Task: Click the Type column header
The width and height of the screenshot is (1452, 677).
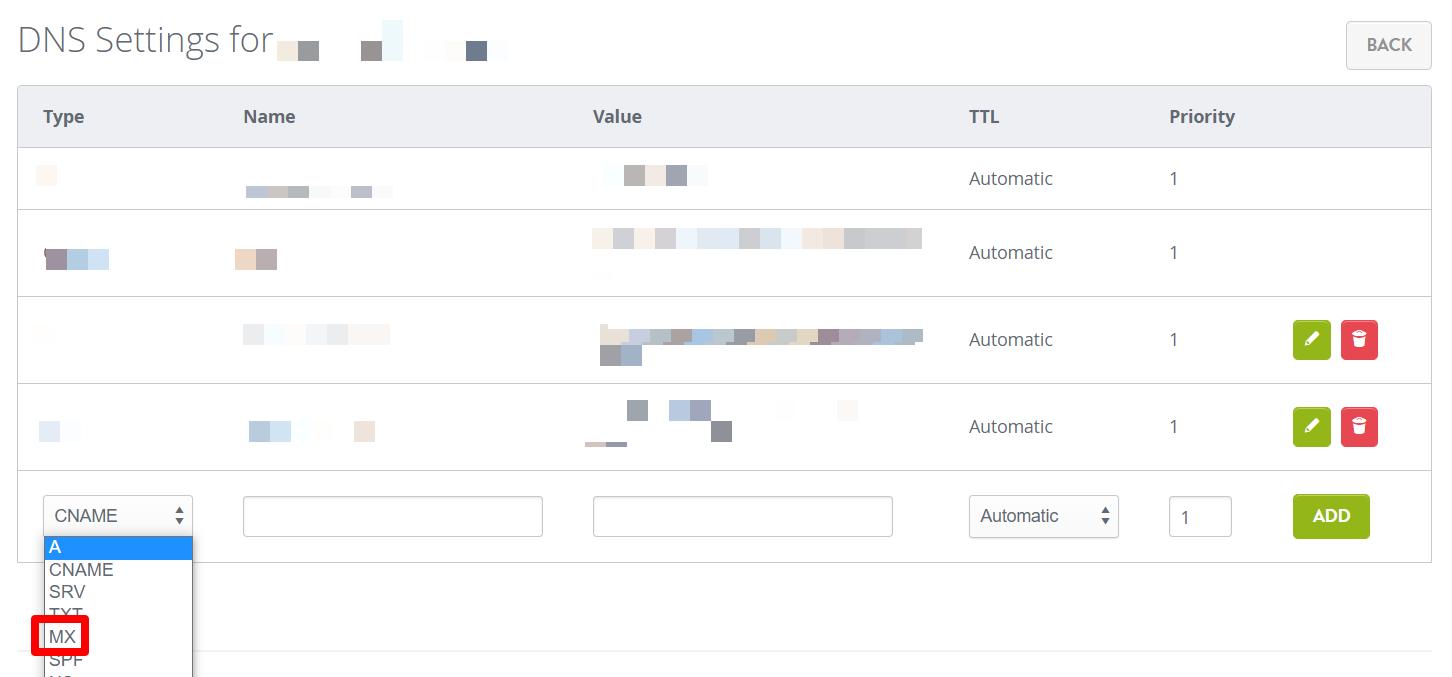Action: pos(63,117)
